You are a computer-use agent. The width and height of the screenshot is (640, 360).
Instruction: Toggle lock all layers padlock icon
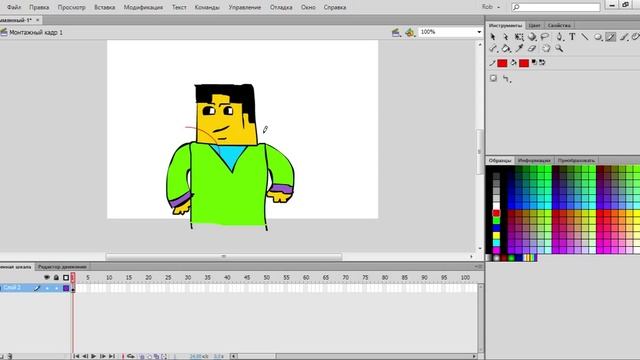pyautogui.click(x=56, y=278)
